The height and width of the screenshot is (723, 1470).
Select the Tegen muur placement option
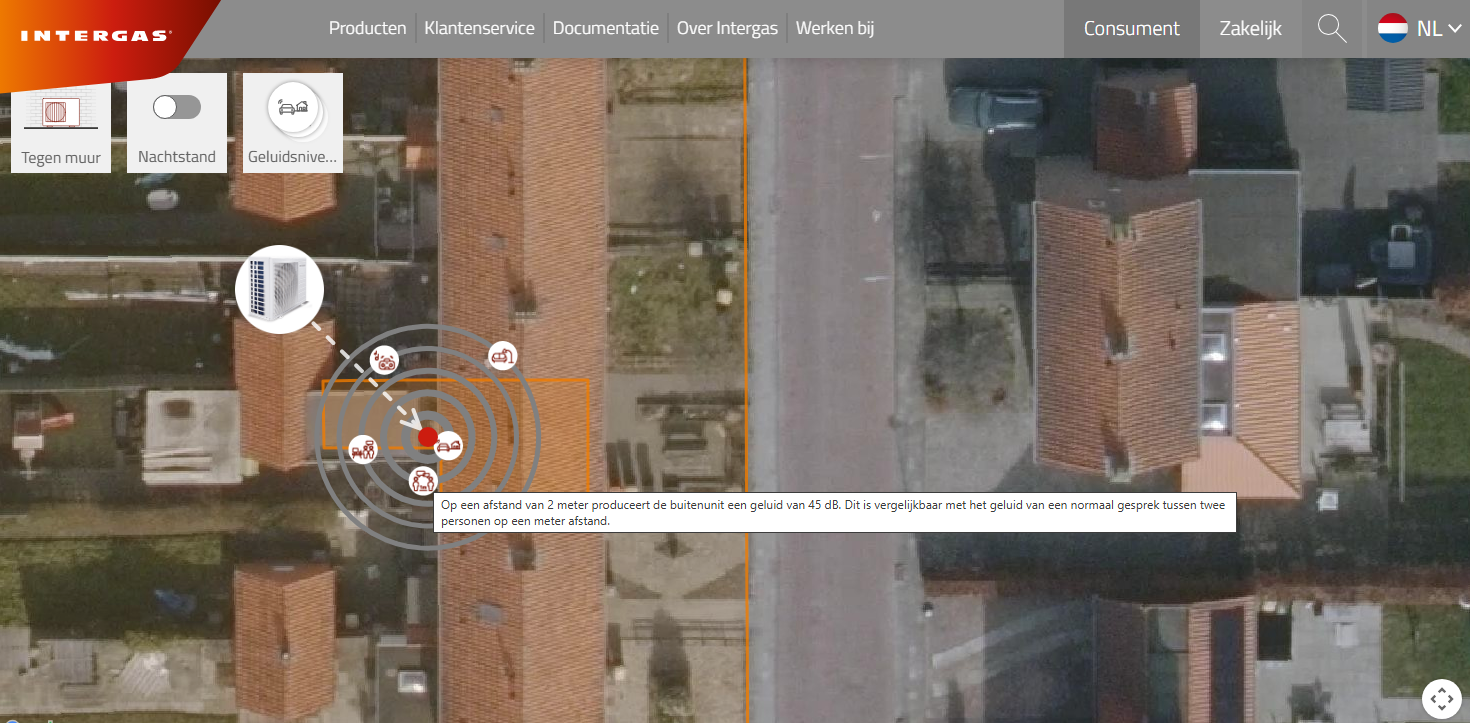coord(61,123)
